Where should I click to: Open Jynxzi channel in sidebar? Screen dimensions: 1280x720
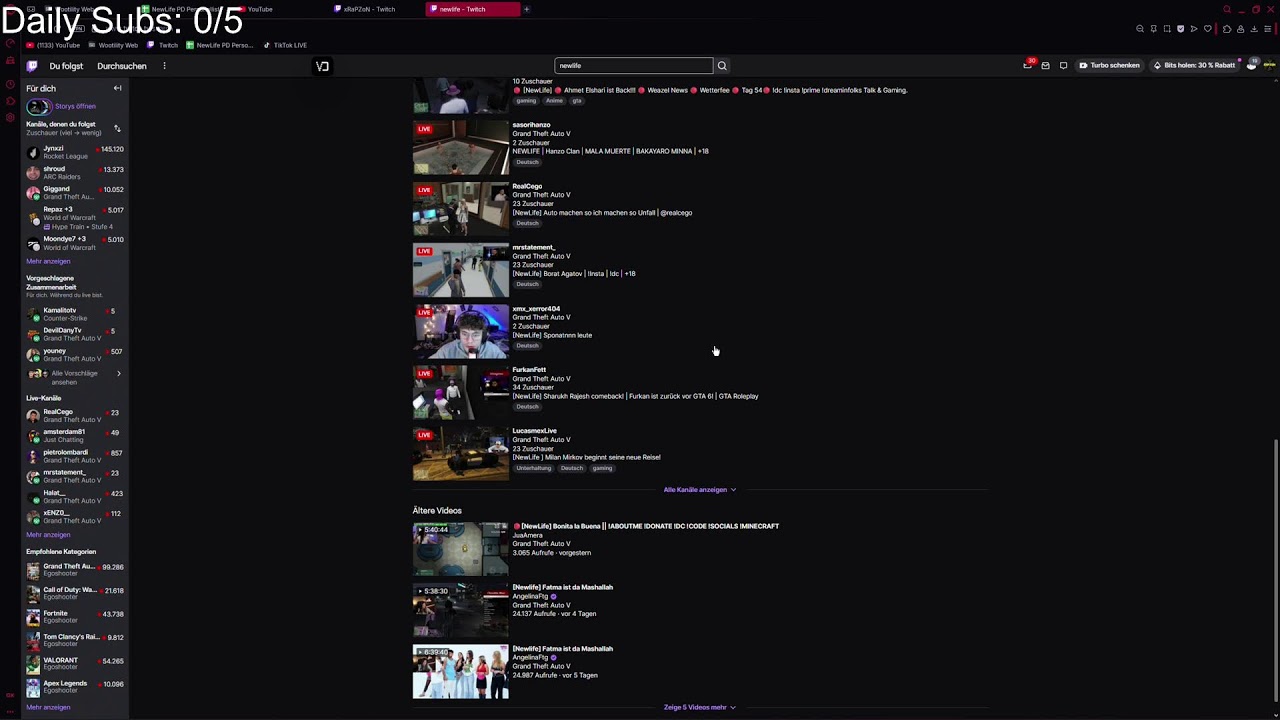pyautogui.click(x=76, y=152)
